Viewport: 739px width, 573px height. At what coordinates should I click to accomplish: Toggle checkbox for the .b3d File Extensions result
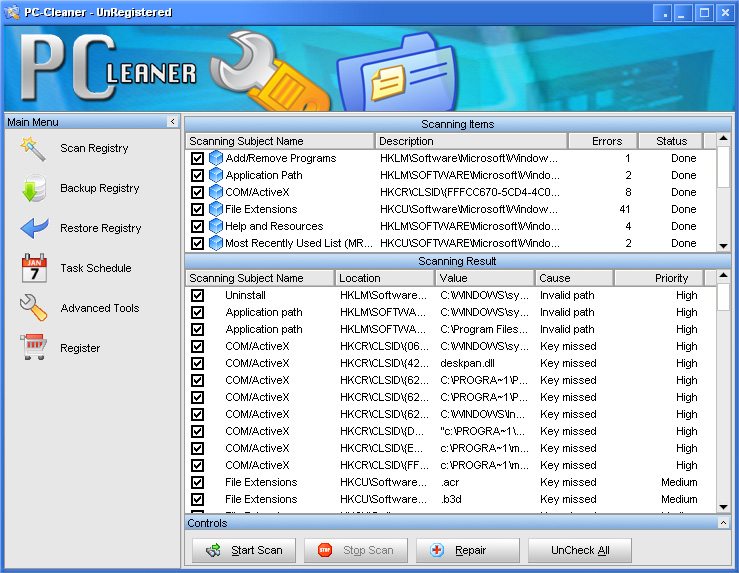click(x=197, y=499)
